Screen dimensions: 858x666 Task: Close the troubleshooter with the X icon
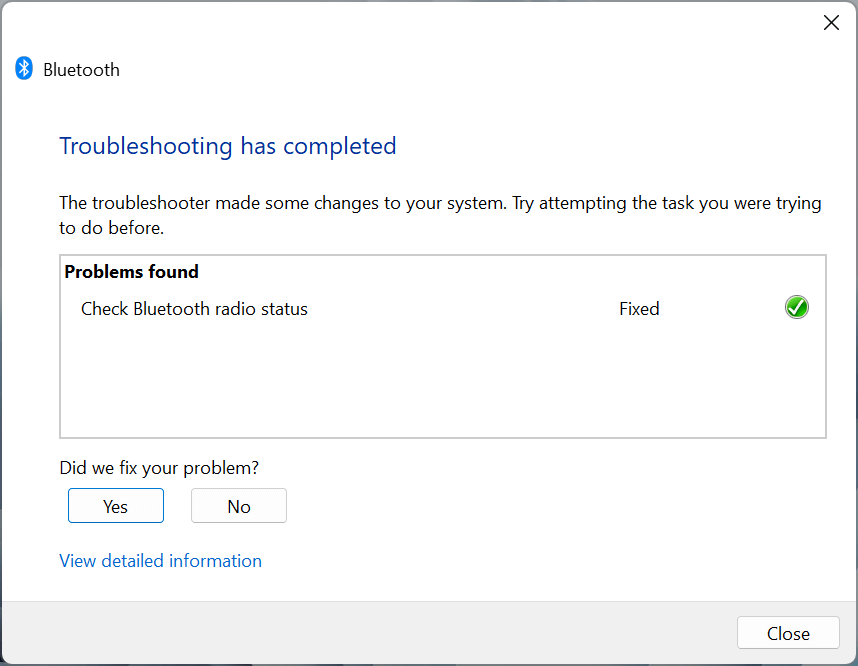(x=830, y=23)
